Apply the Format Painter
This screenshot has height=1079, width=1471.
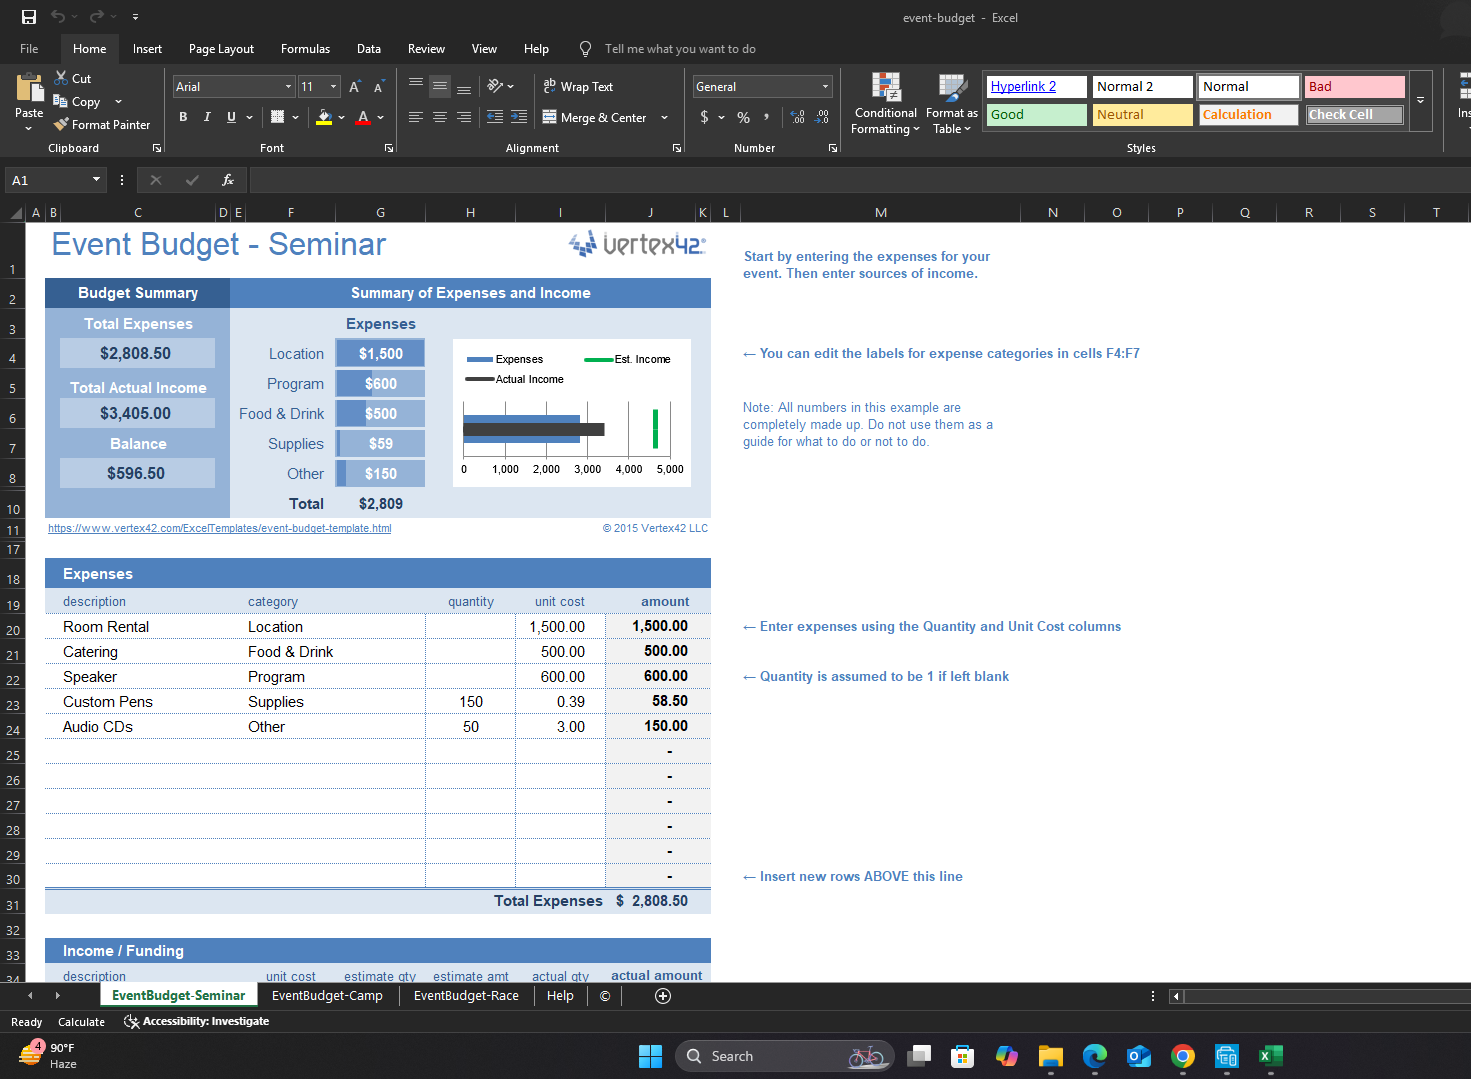tap(102, 124)
